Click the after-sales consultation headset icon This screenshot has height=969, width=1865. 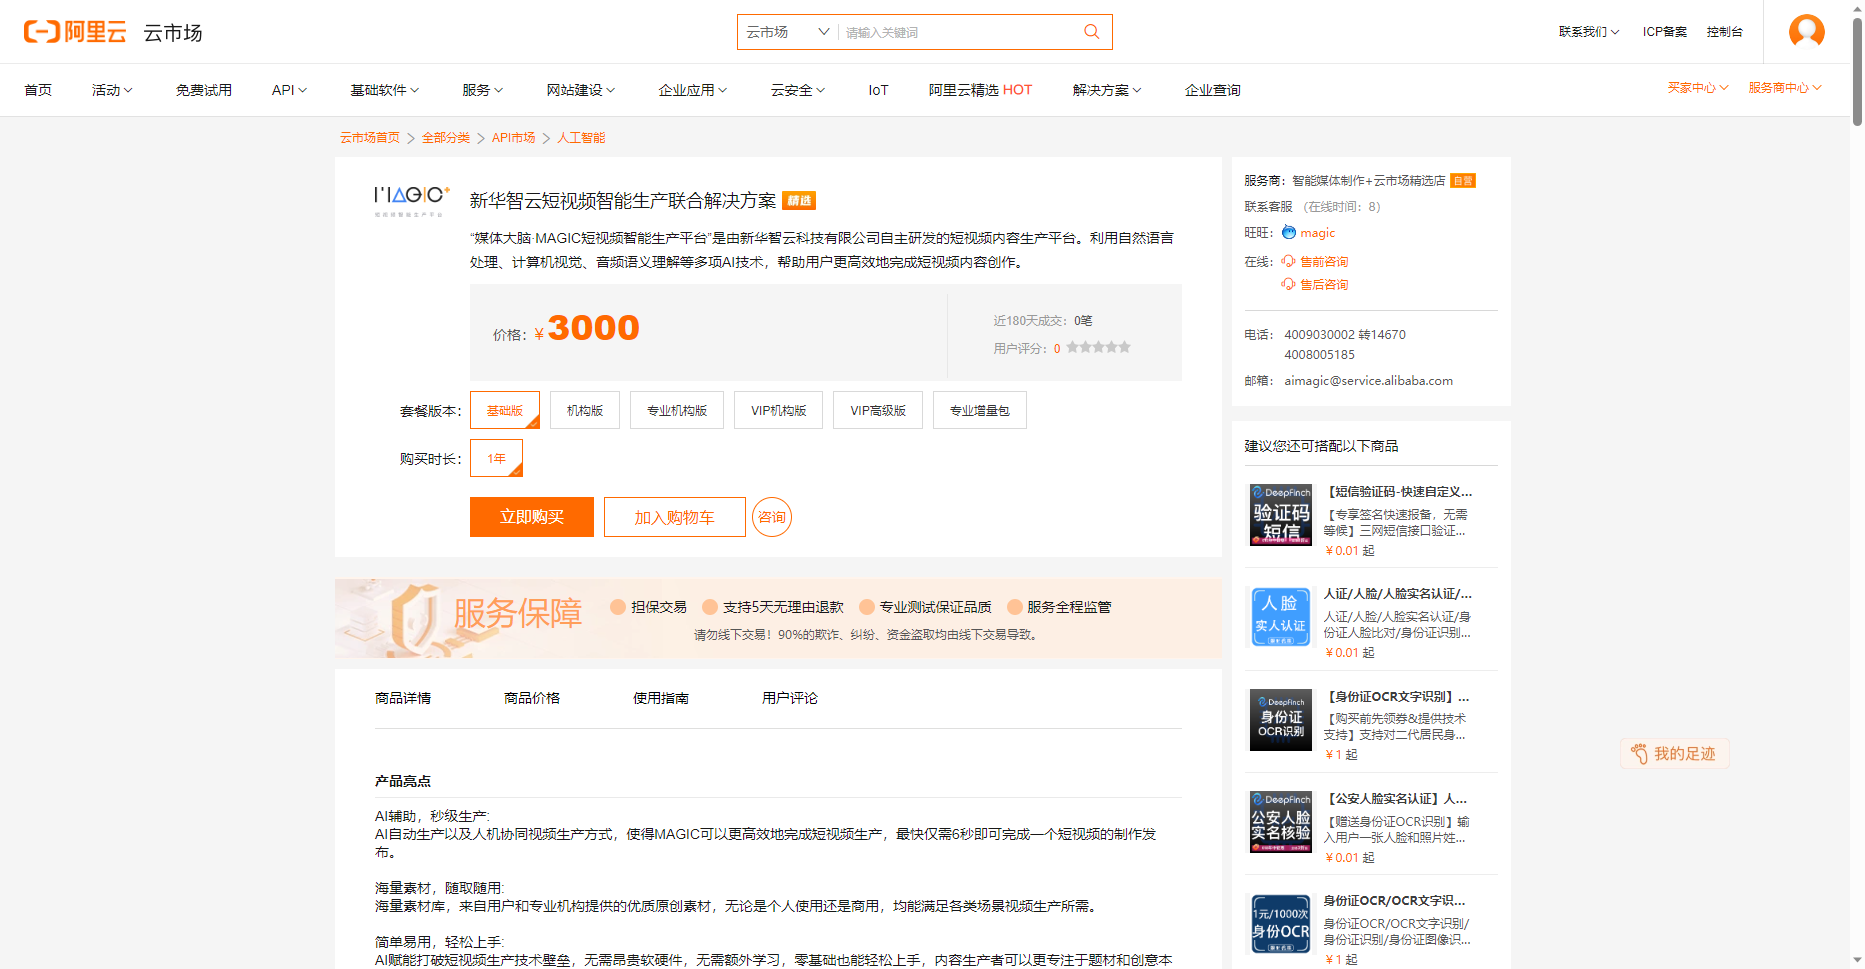(x=1289, y=285)
